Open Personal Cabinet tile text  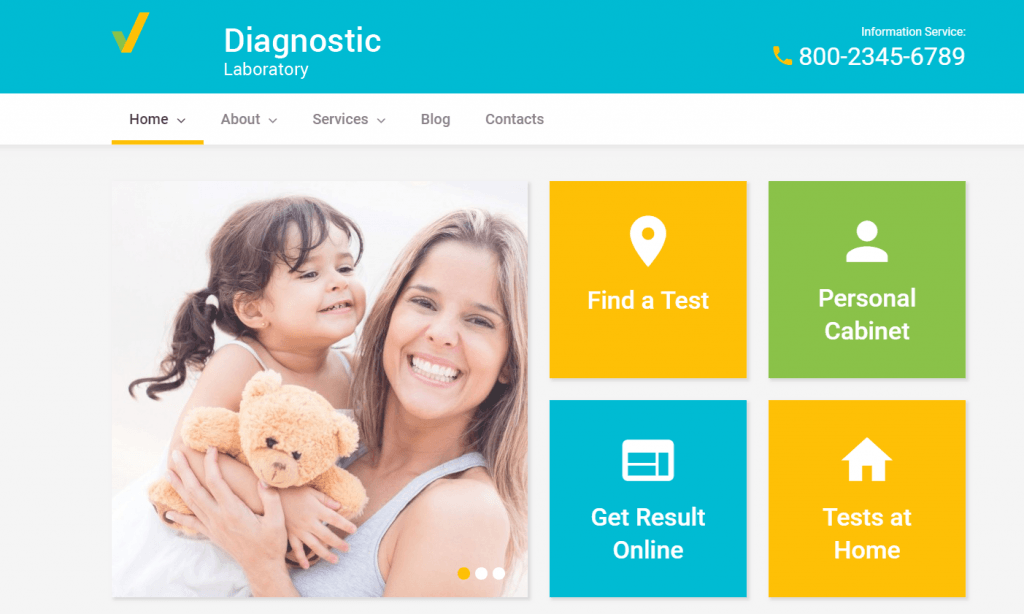pos(867,315)
